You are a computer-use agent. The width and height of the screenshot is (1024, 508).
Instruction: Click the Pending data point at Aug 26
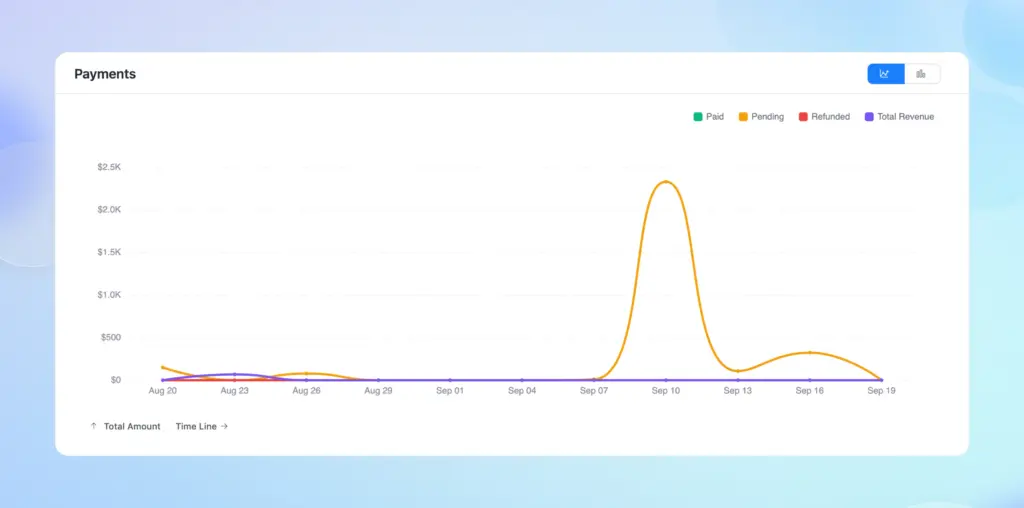pyautogui.click(x=306, y=373)
